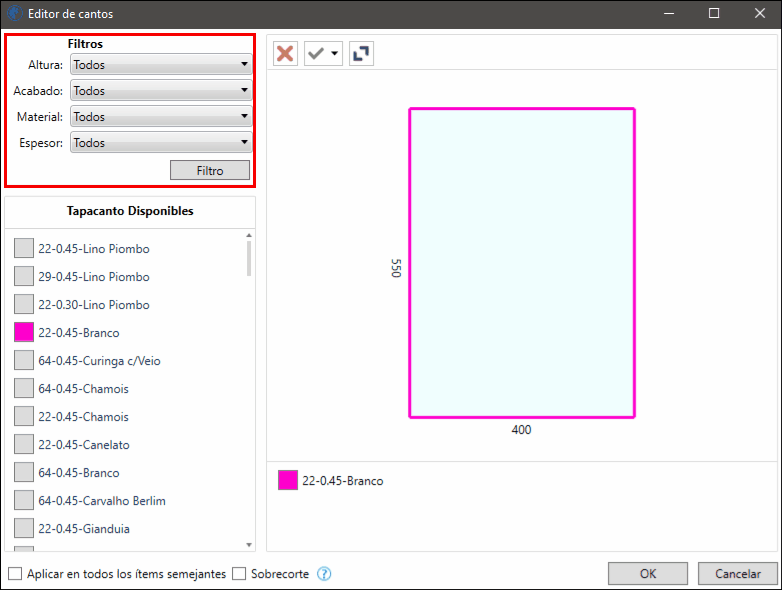
Task: Open the Material dropdown
Action: coord(161,116)
